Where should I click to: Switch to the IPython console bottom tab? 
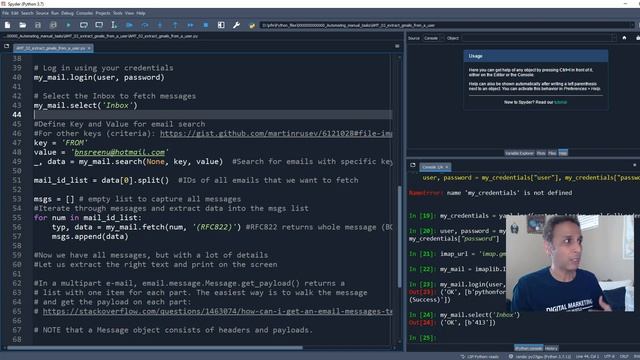click(x=529, y=349)
